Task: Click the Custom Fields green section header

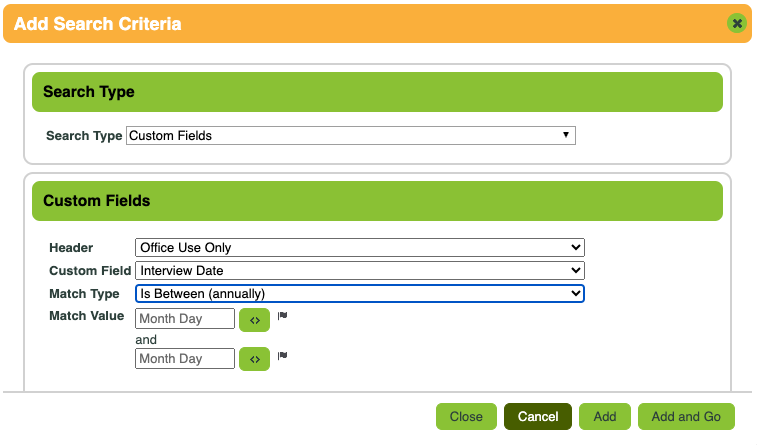Action: click(x=377, y=200)
